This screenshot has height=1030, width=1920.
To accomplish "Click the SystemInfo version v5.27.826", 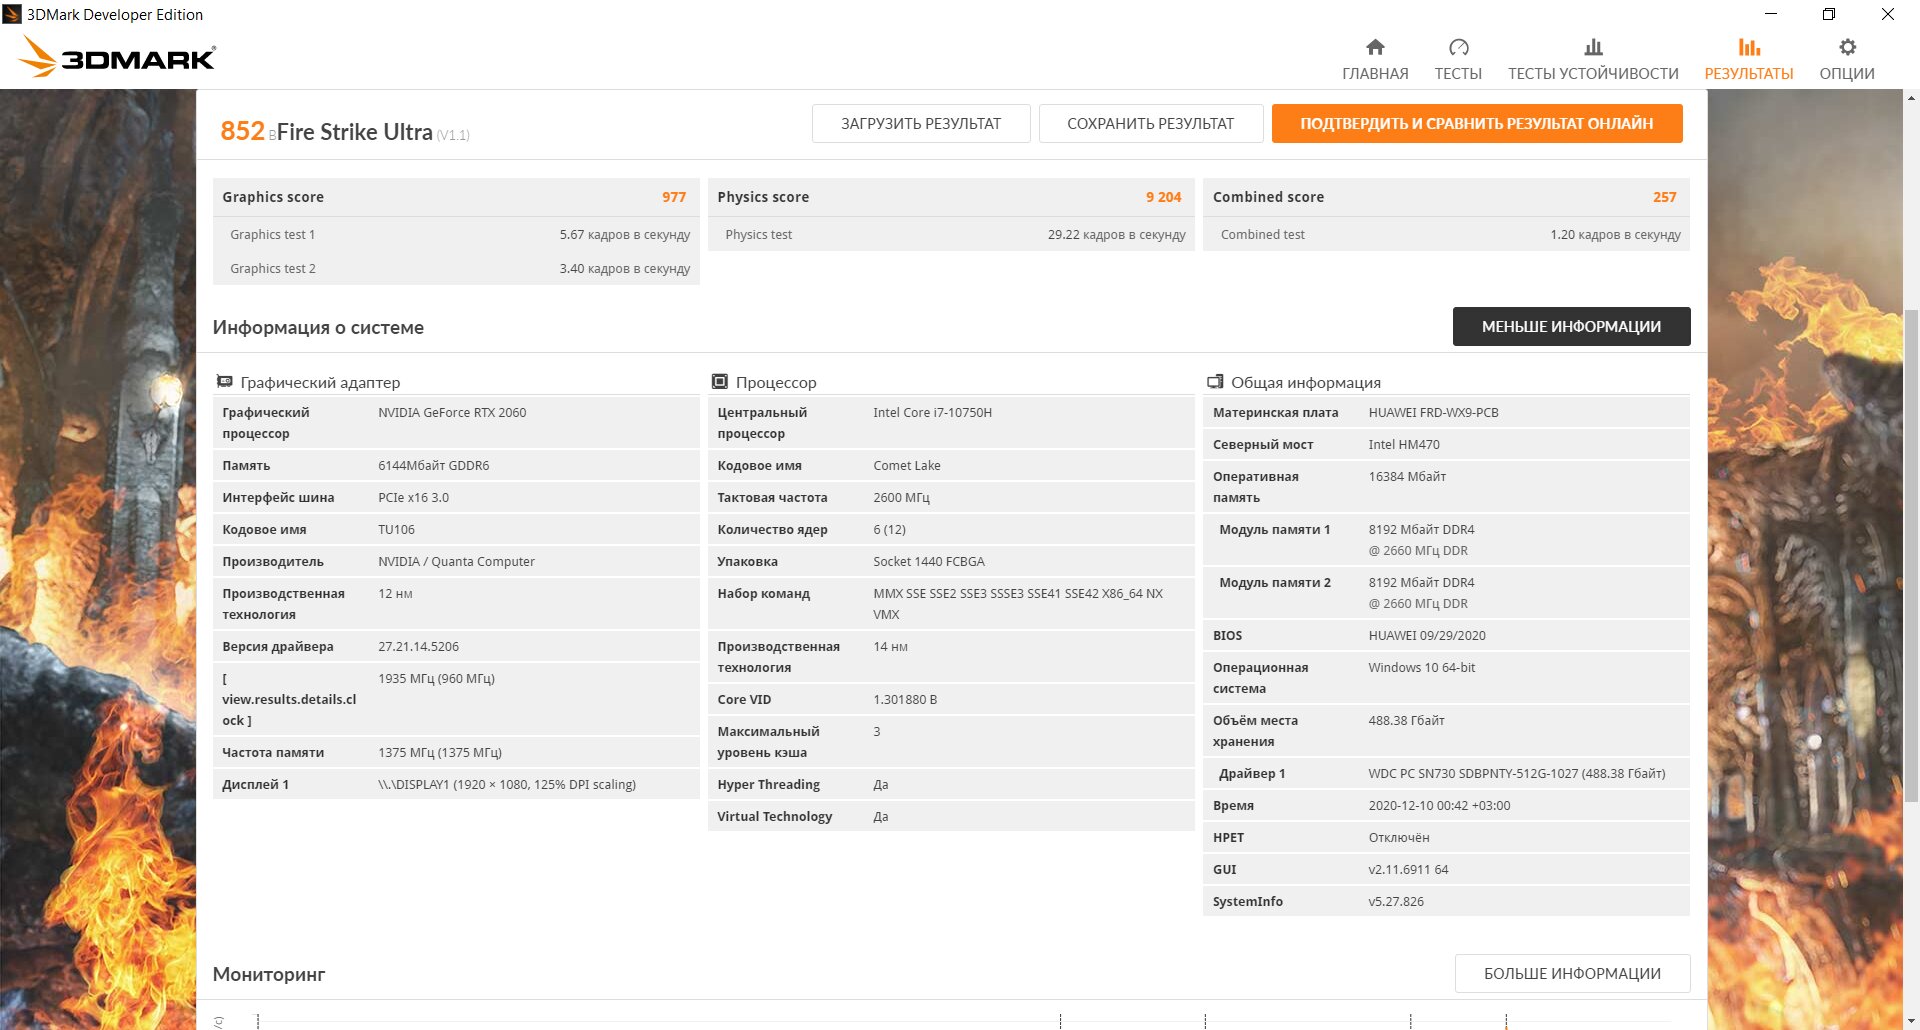I will pos(1396,901).
